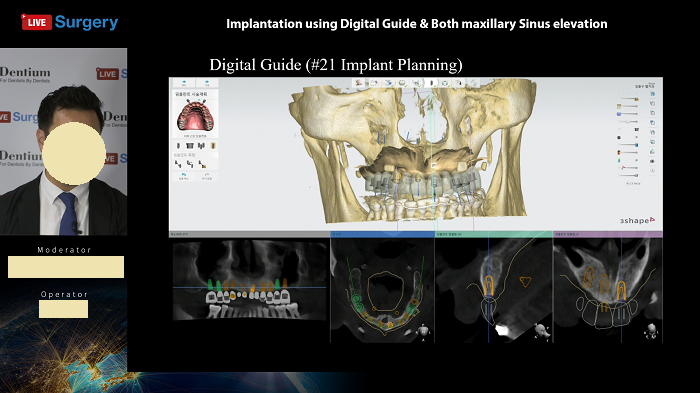700x393 pixels.
Task: Adjust the face icon transparency slider
Action: point(628,152)
